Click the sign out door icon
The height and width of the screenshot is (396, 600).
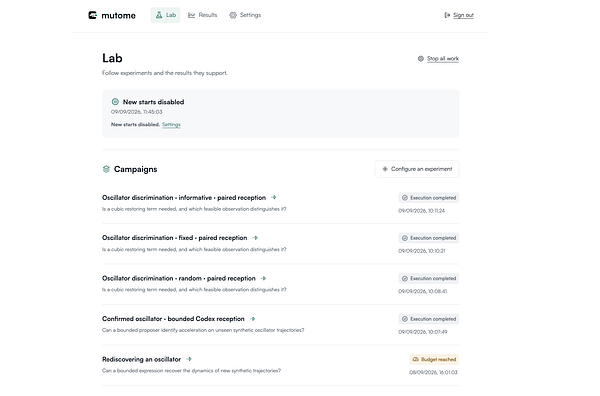point(447,15)
